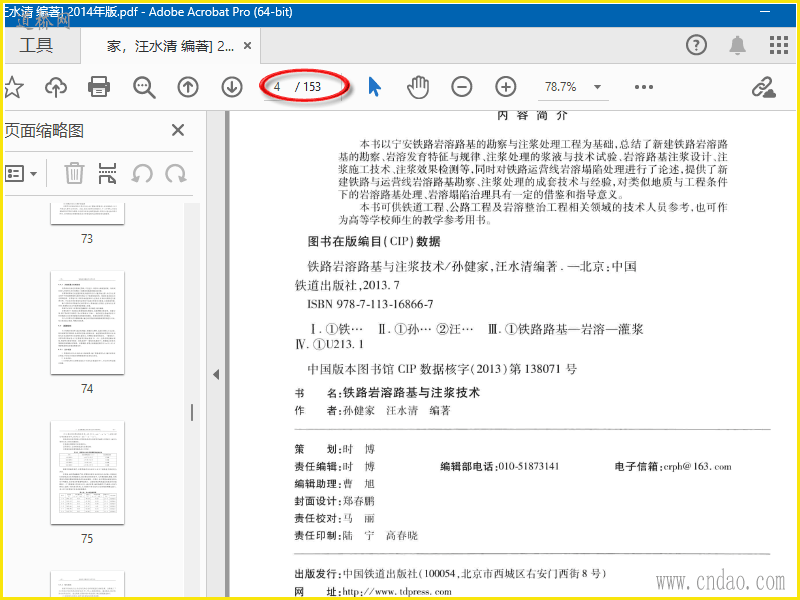Collapse the navigation pane arrow
This screenshot has width=800, height=600.
tap(216, 375)
